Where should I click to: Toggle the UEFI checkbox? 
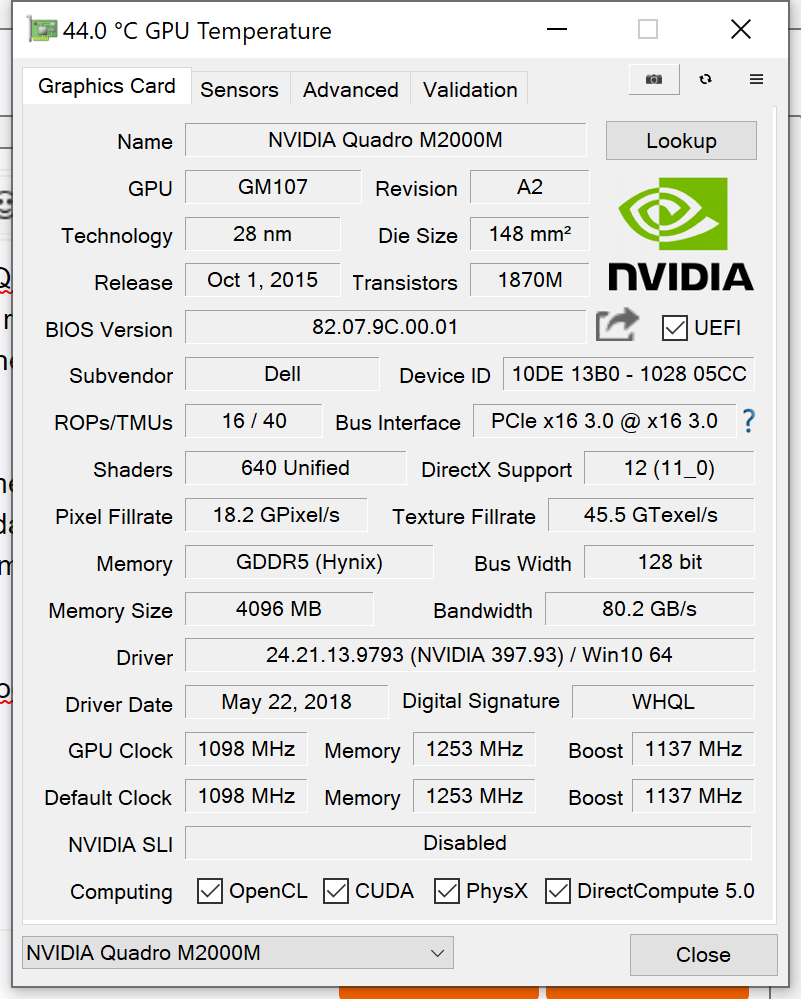(x=674, y=328)
